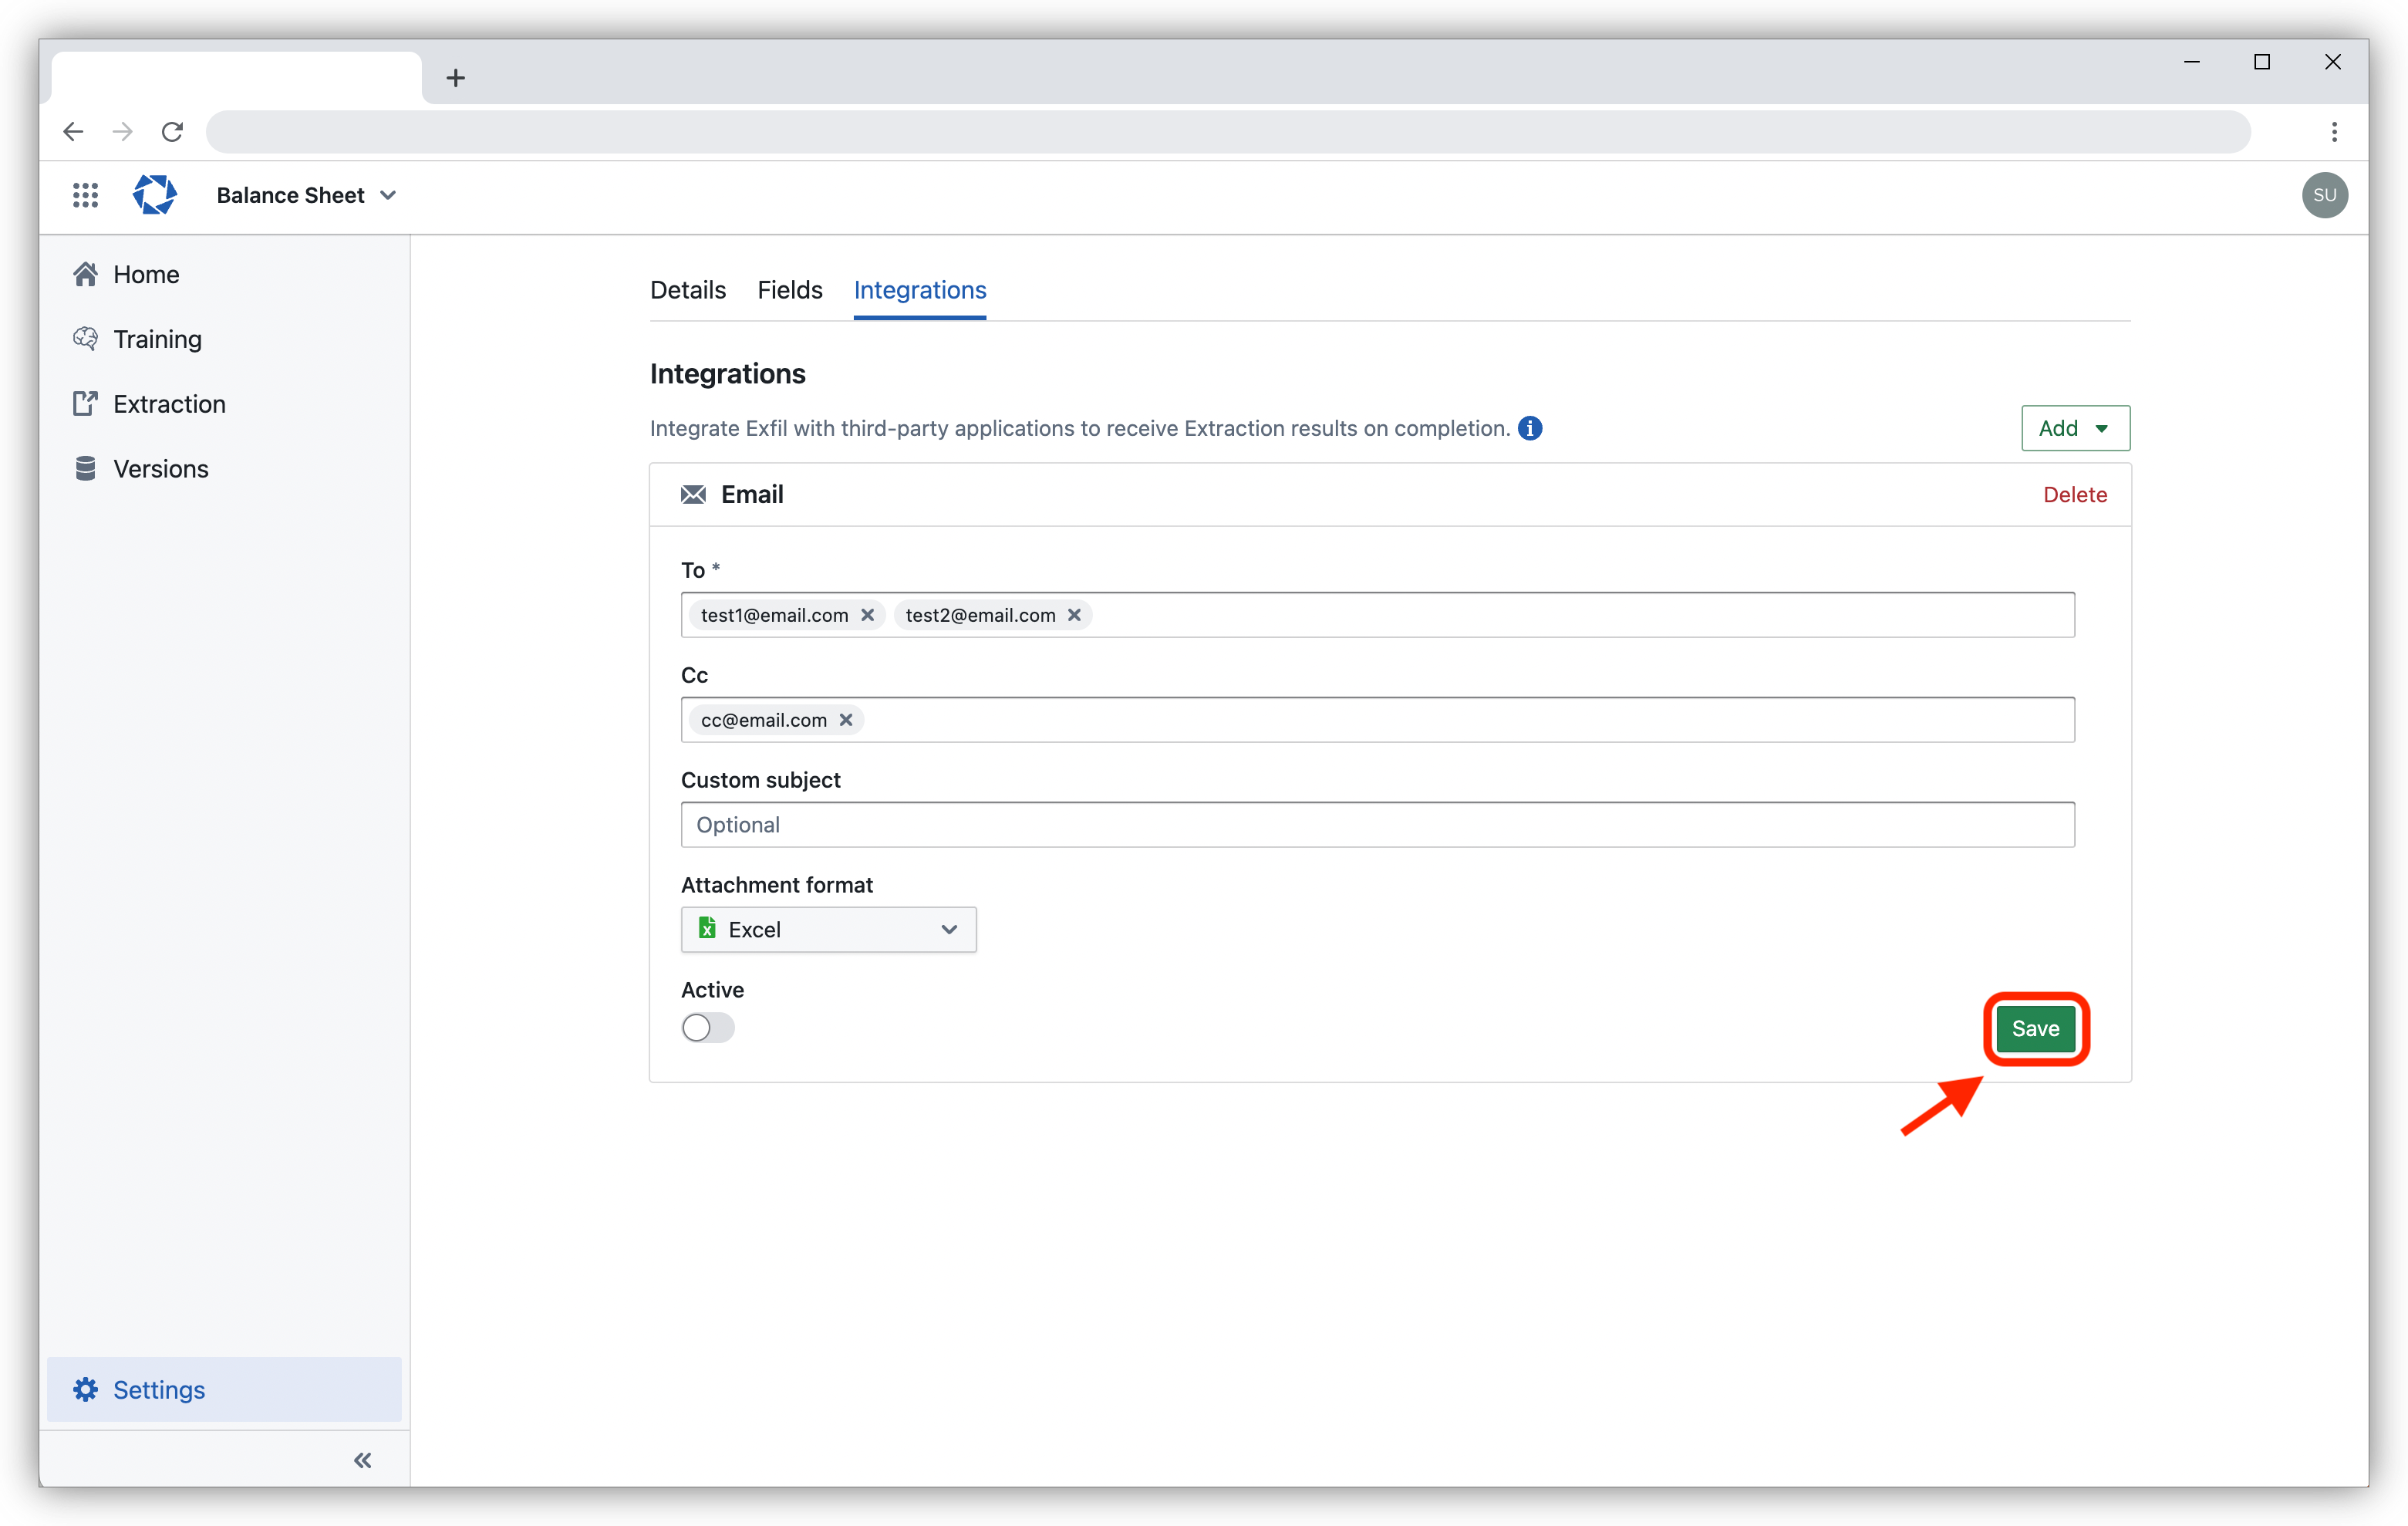Open a new browser tab
The width and height of the screenshot is (2408, 1526).
tap(456, 78)
